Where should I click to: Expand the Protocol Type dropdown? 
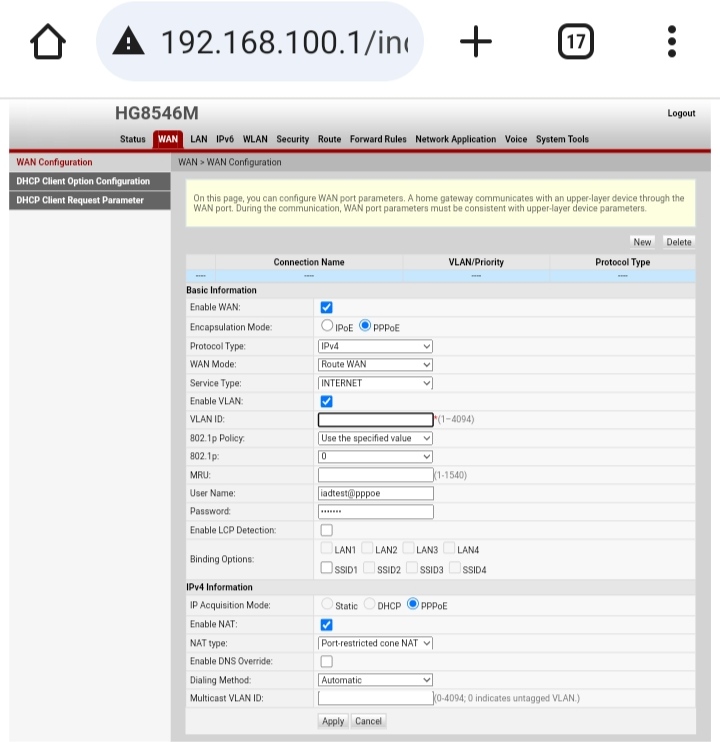375,346
